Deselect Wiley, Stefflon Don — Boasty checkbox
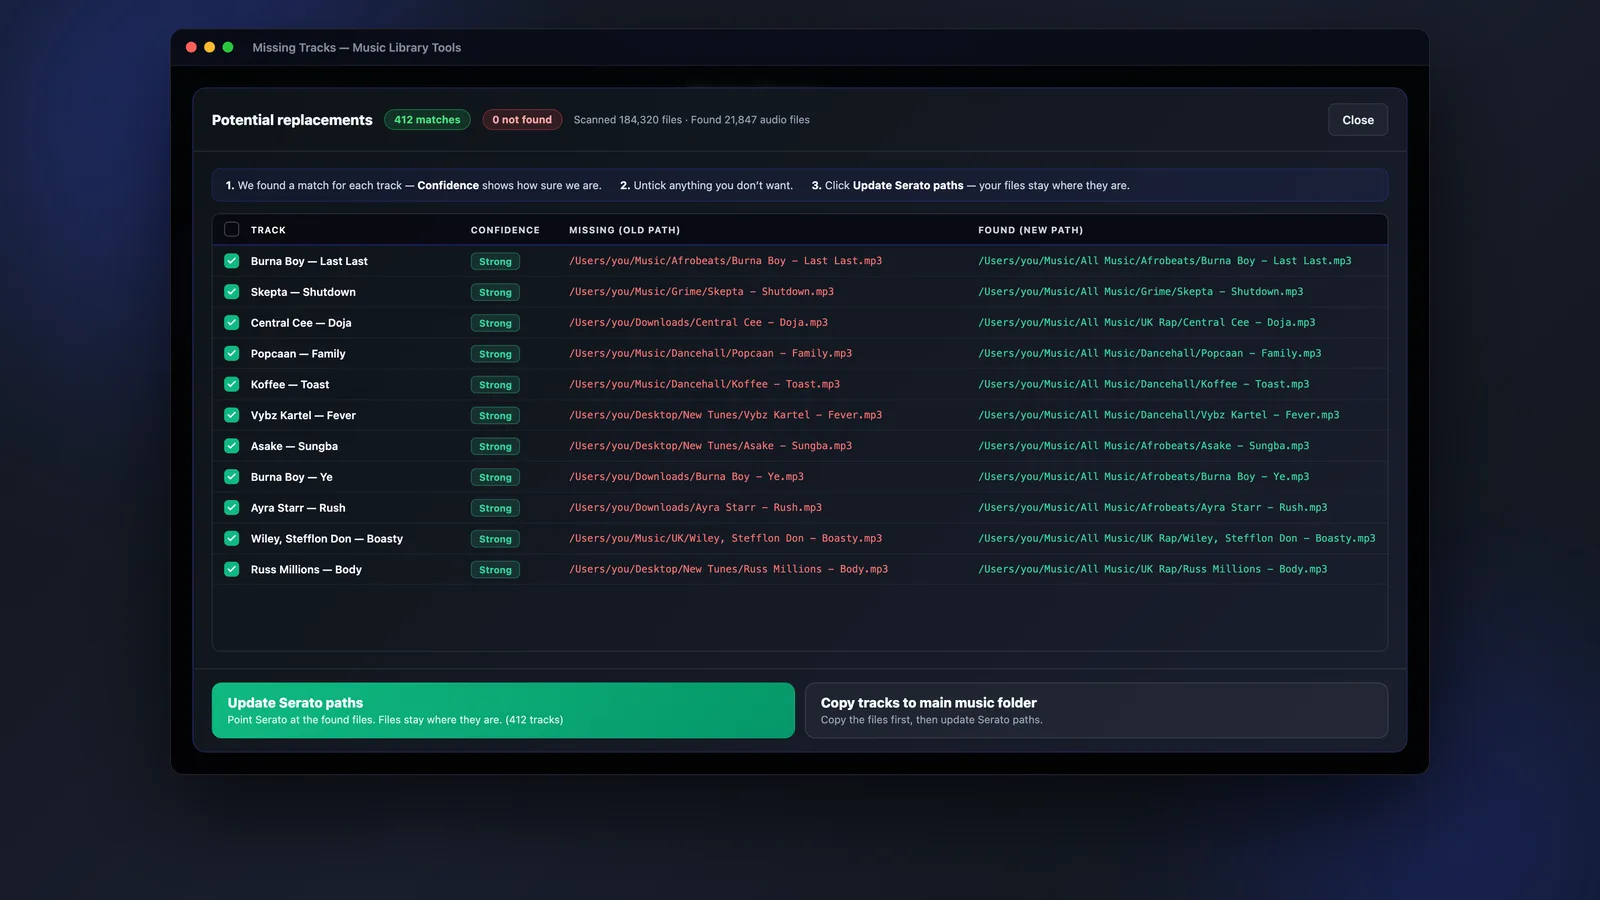The height and width of the screenshot is (900, 1600). tap(232, 538)
